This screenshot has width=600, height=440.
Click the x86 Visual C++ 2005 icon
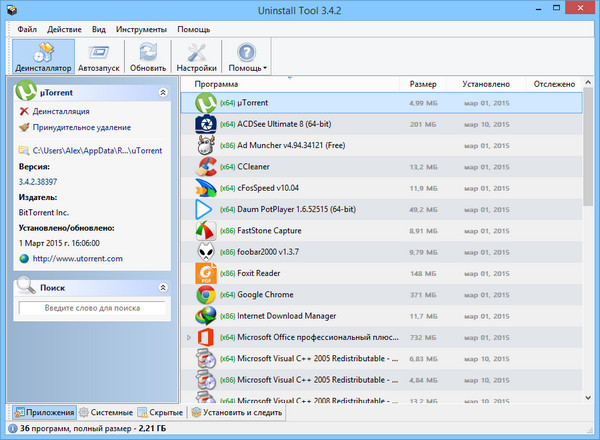(x=206, y=380)
